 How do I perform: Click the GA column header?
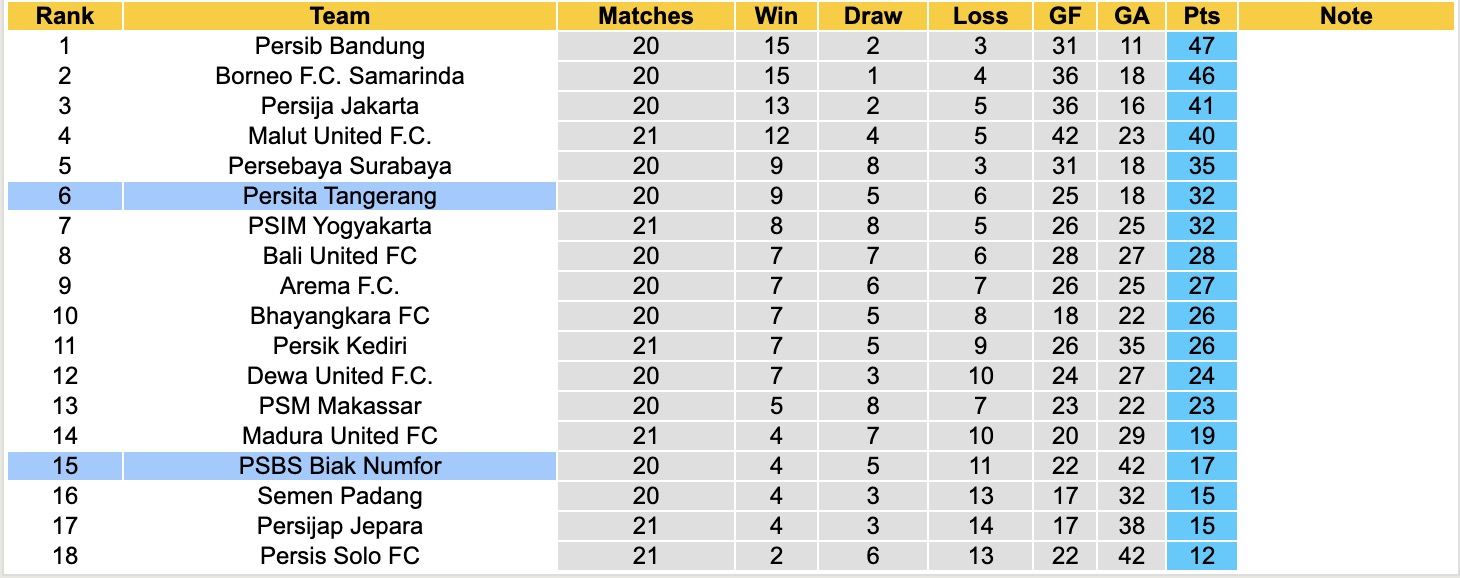pyautogui.click(x=1132, y=16)
